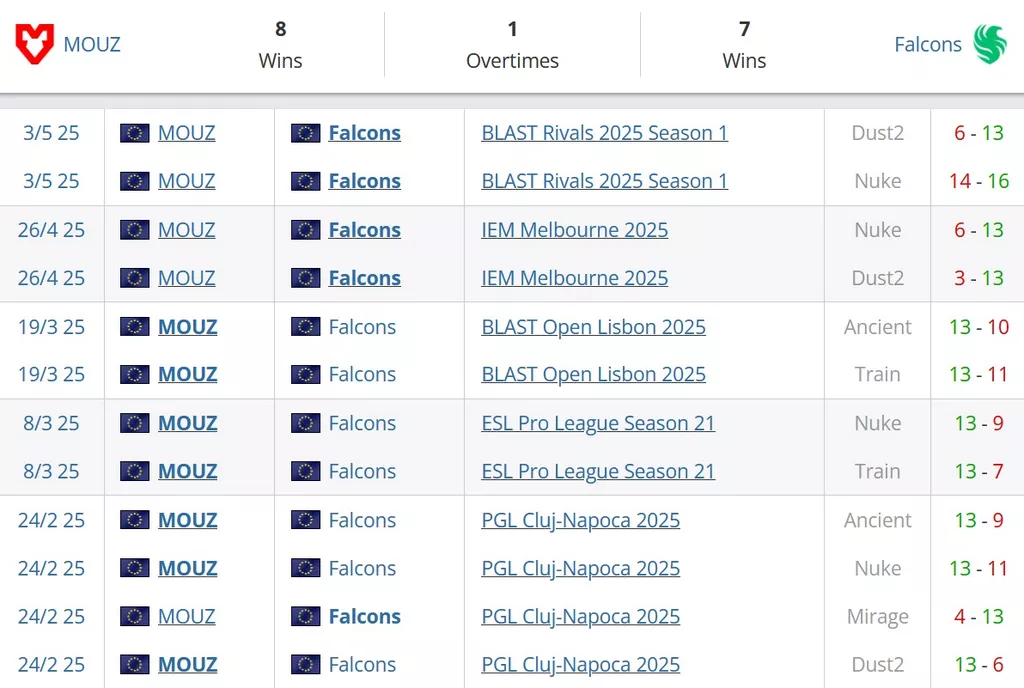Open MOUZ team page from header name
Viewport: 1024px width, 688px height.
[92, 44]
